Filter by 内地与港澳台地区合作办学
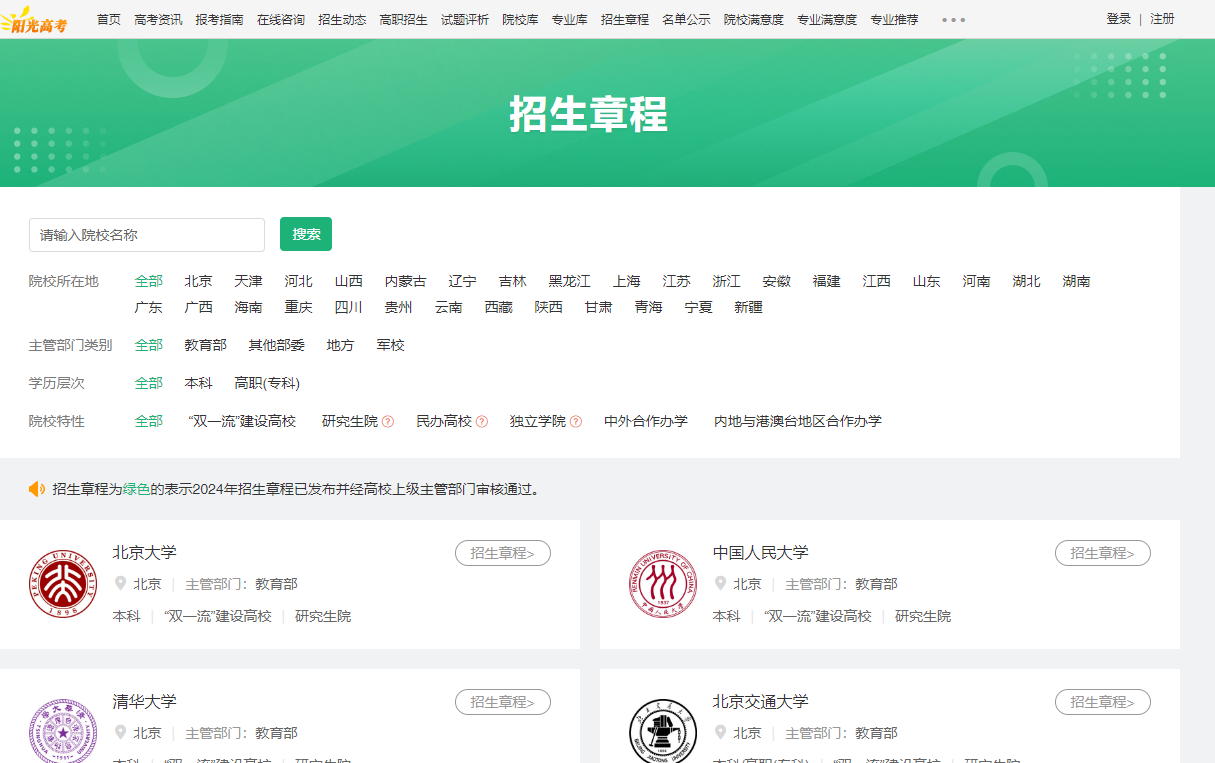Screen dimensions: 1215x763 [798, 422]
